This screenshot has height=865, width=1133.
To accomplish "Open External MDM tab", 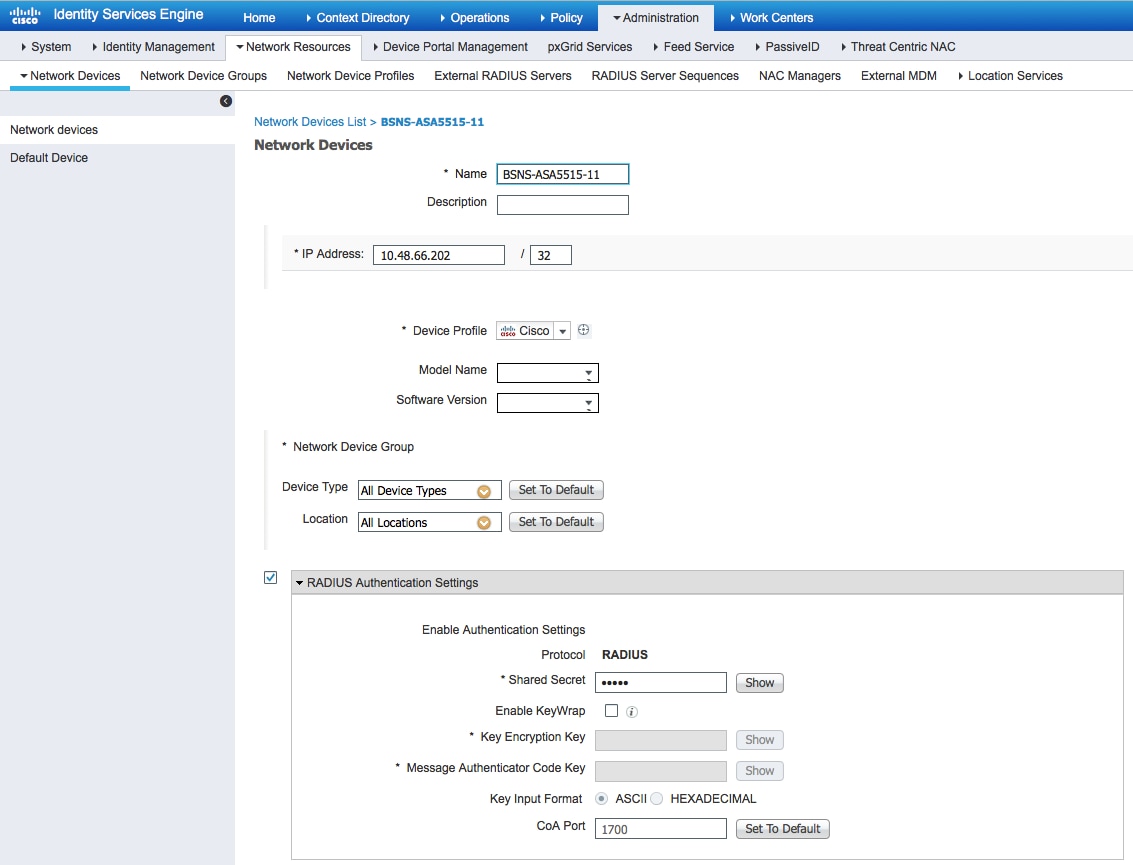I will [899, 76].
